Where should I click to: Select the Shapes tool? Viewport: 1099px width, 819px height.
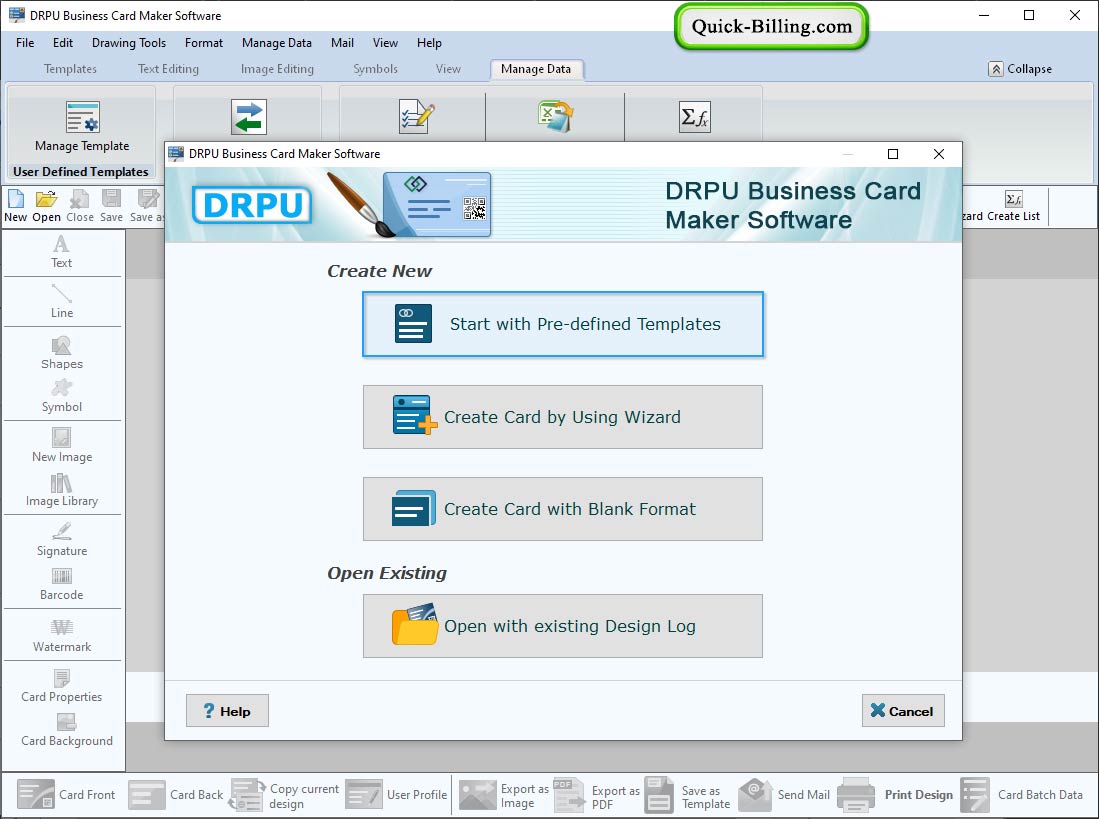62,353
